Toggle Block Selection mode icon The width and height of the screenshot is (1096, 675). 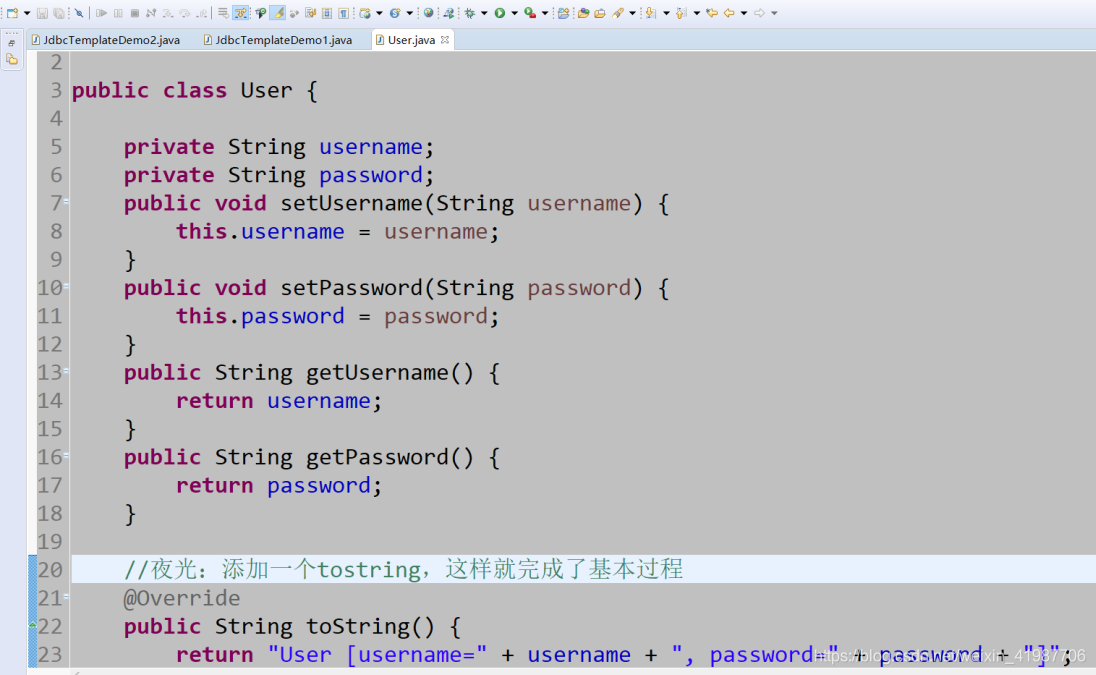326,13
